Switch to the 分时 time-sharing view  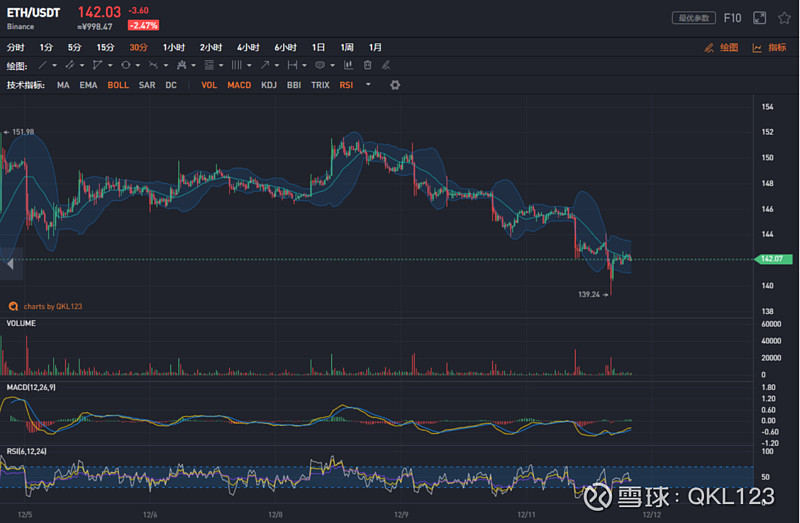tap(15, 47)
